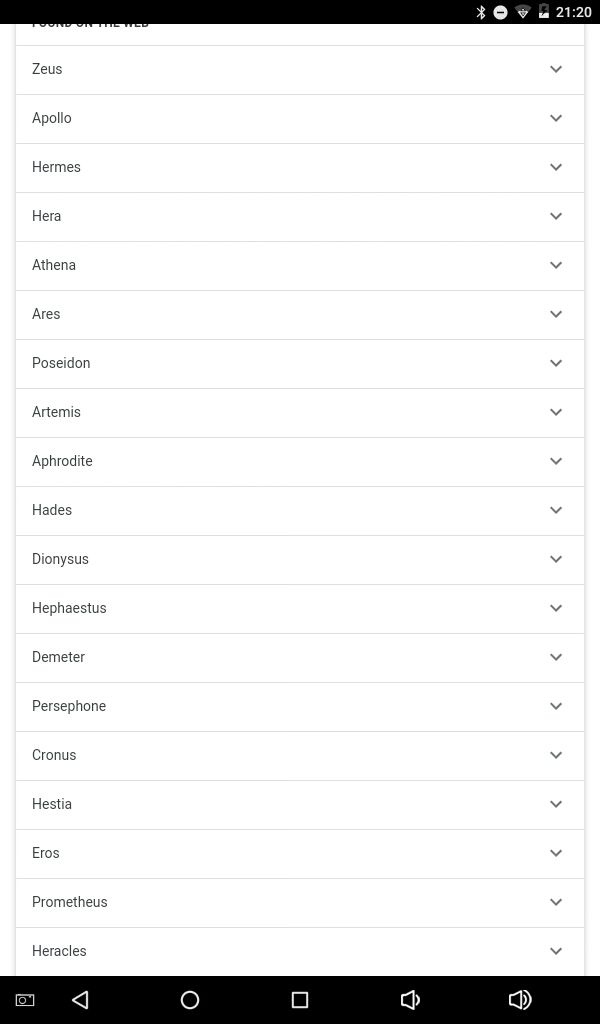Tap the Bluetooth status bar icon

[481, 12]
